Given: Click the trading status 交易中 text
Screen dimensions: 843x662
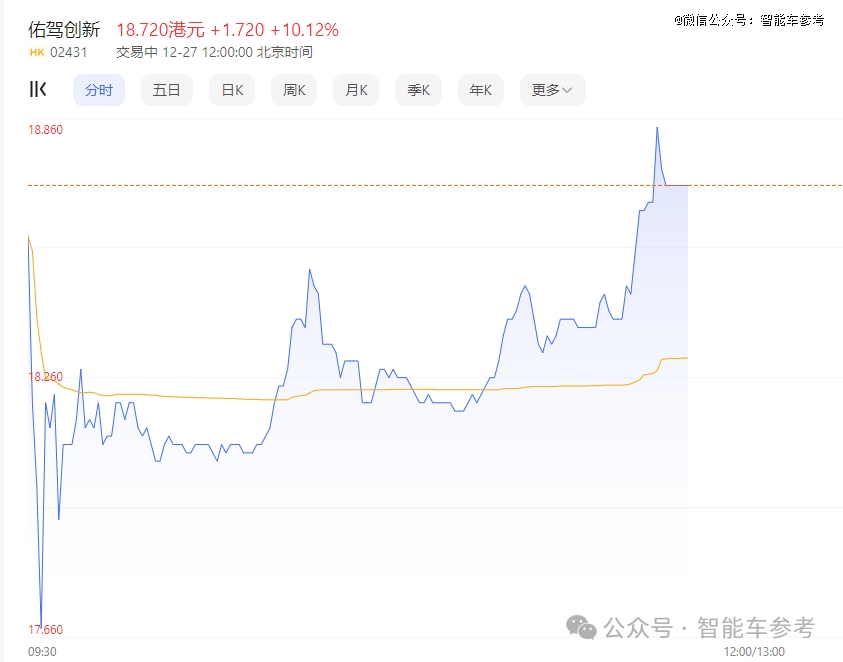Looking at the screenshot, I should tap(137, 52).
